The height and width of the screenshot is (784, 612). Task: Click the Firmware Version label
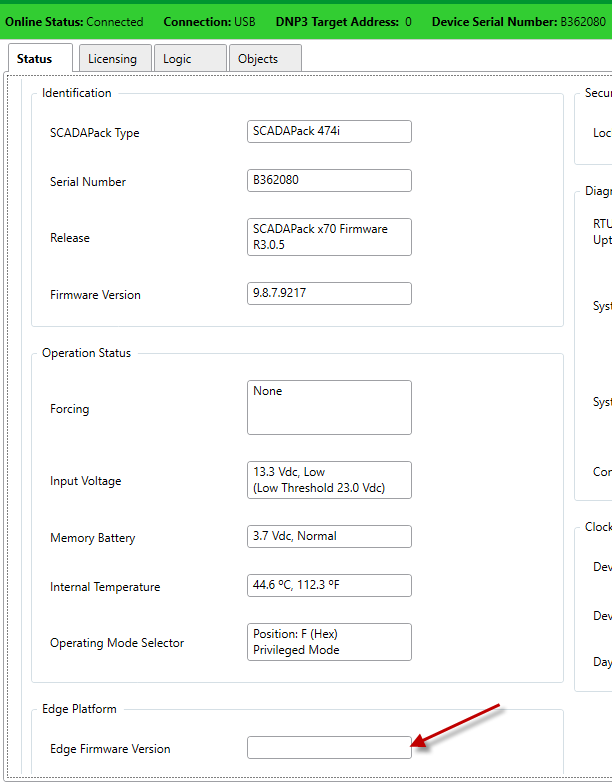pos(96,295)
